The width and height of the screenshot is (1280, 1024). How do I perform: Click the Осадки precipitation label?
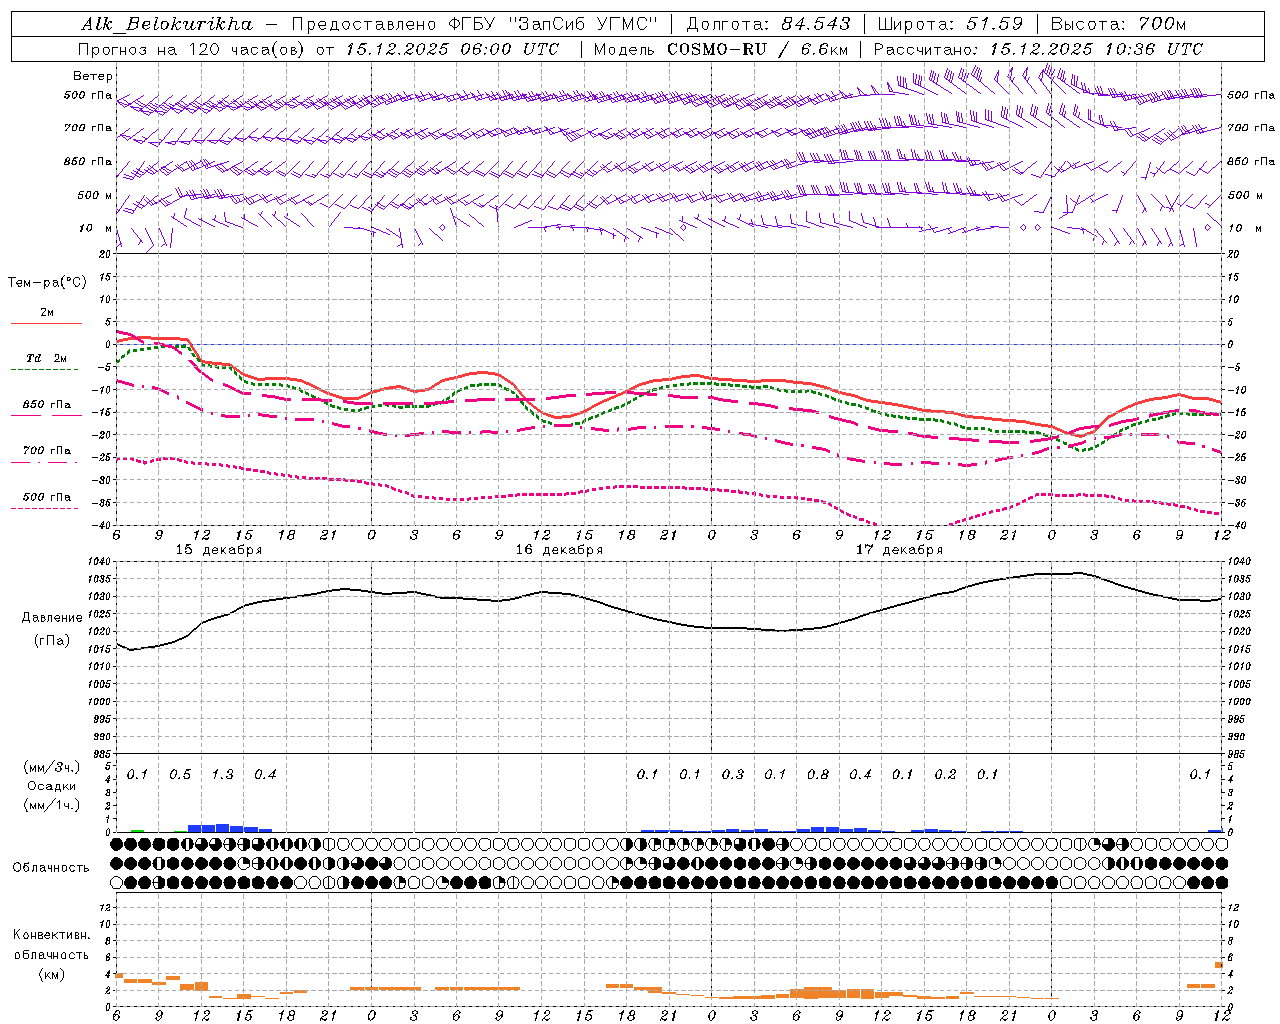[51, 786]
